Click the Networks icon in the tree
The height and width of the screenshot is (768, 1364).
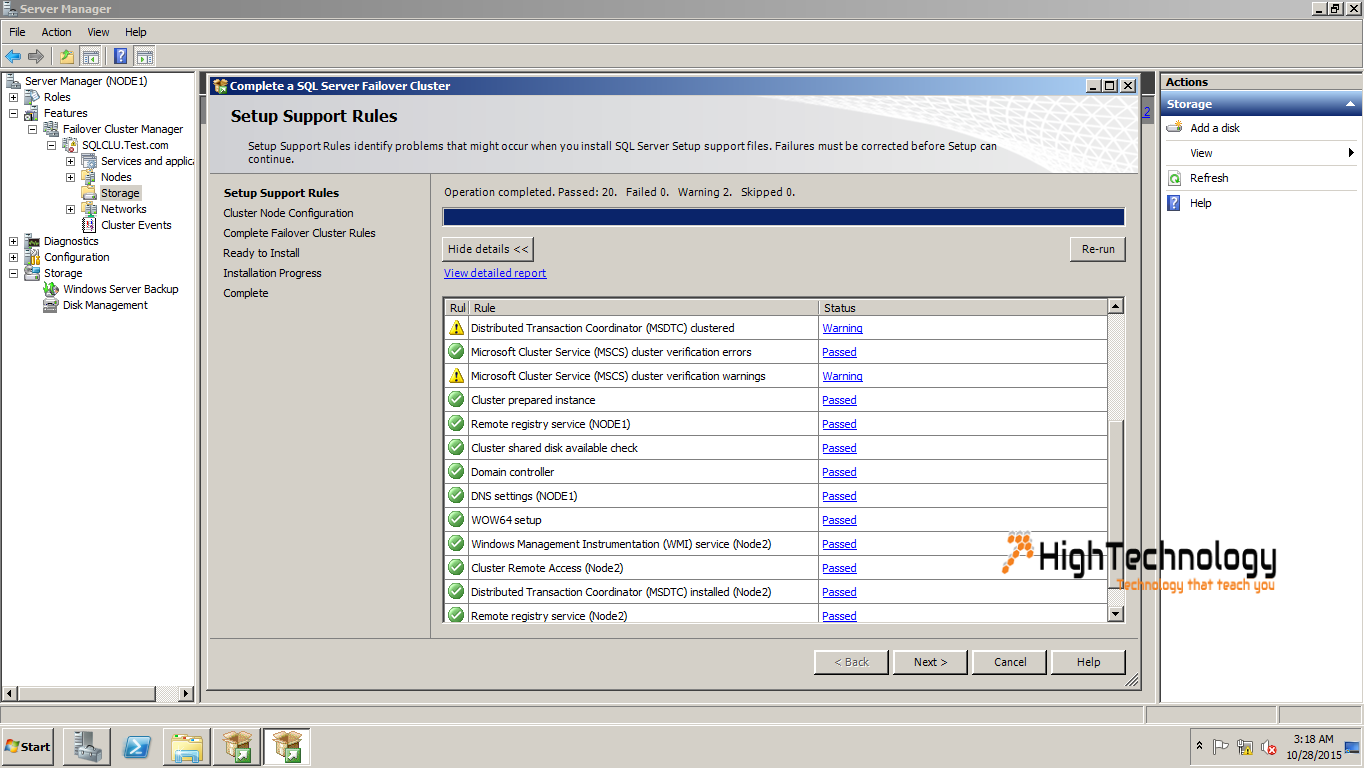click(89, 209)
